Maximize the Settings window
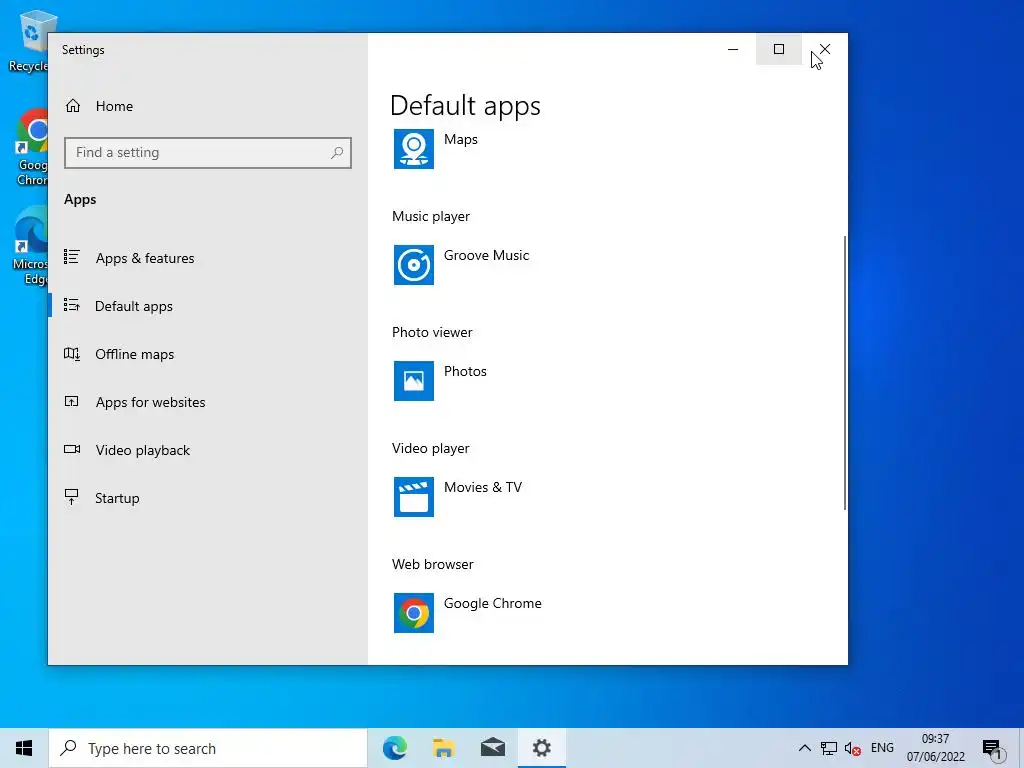Image resolution: width=1024 pixels, height=768 pixels. pos(778,49)
